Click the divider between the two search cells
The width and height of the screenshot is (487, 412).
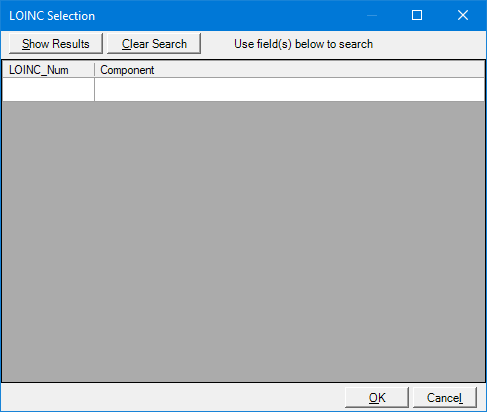[x=95, y=90]
